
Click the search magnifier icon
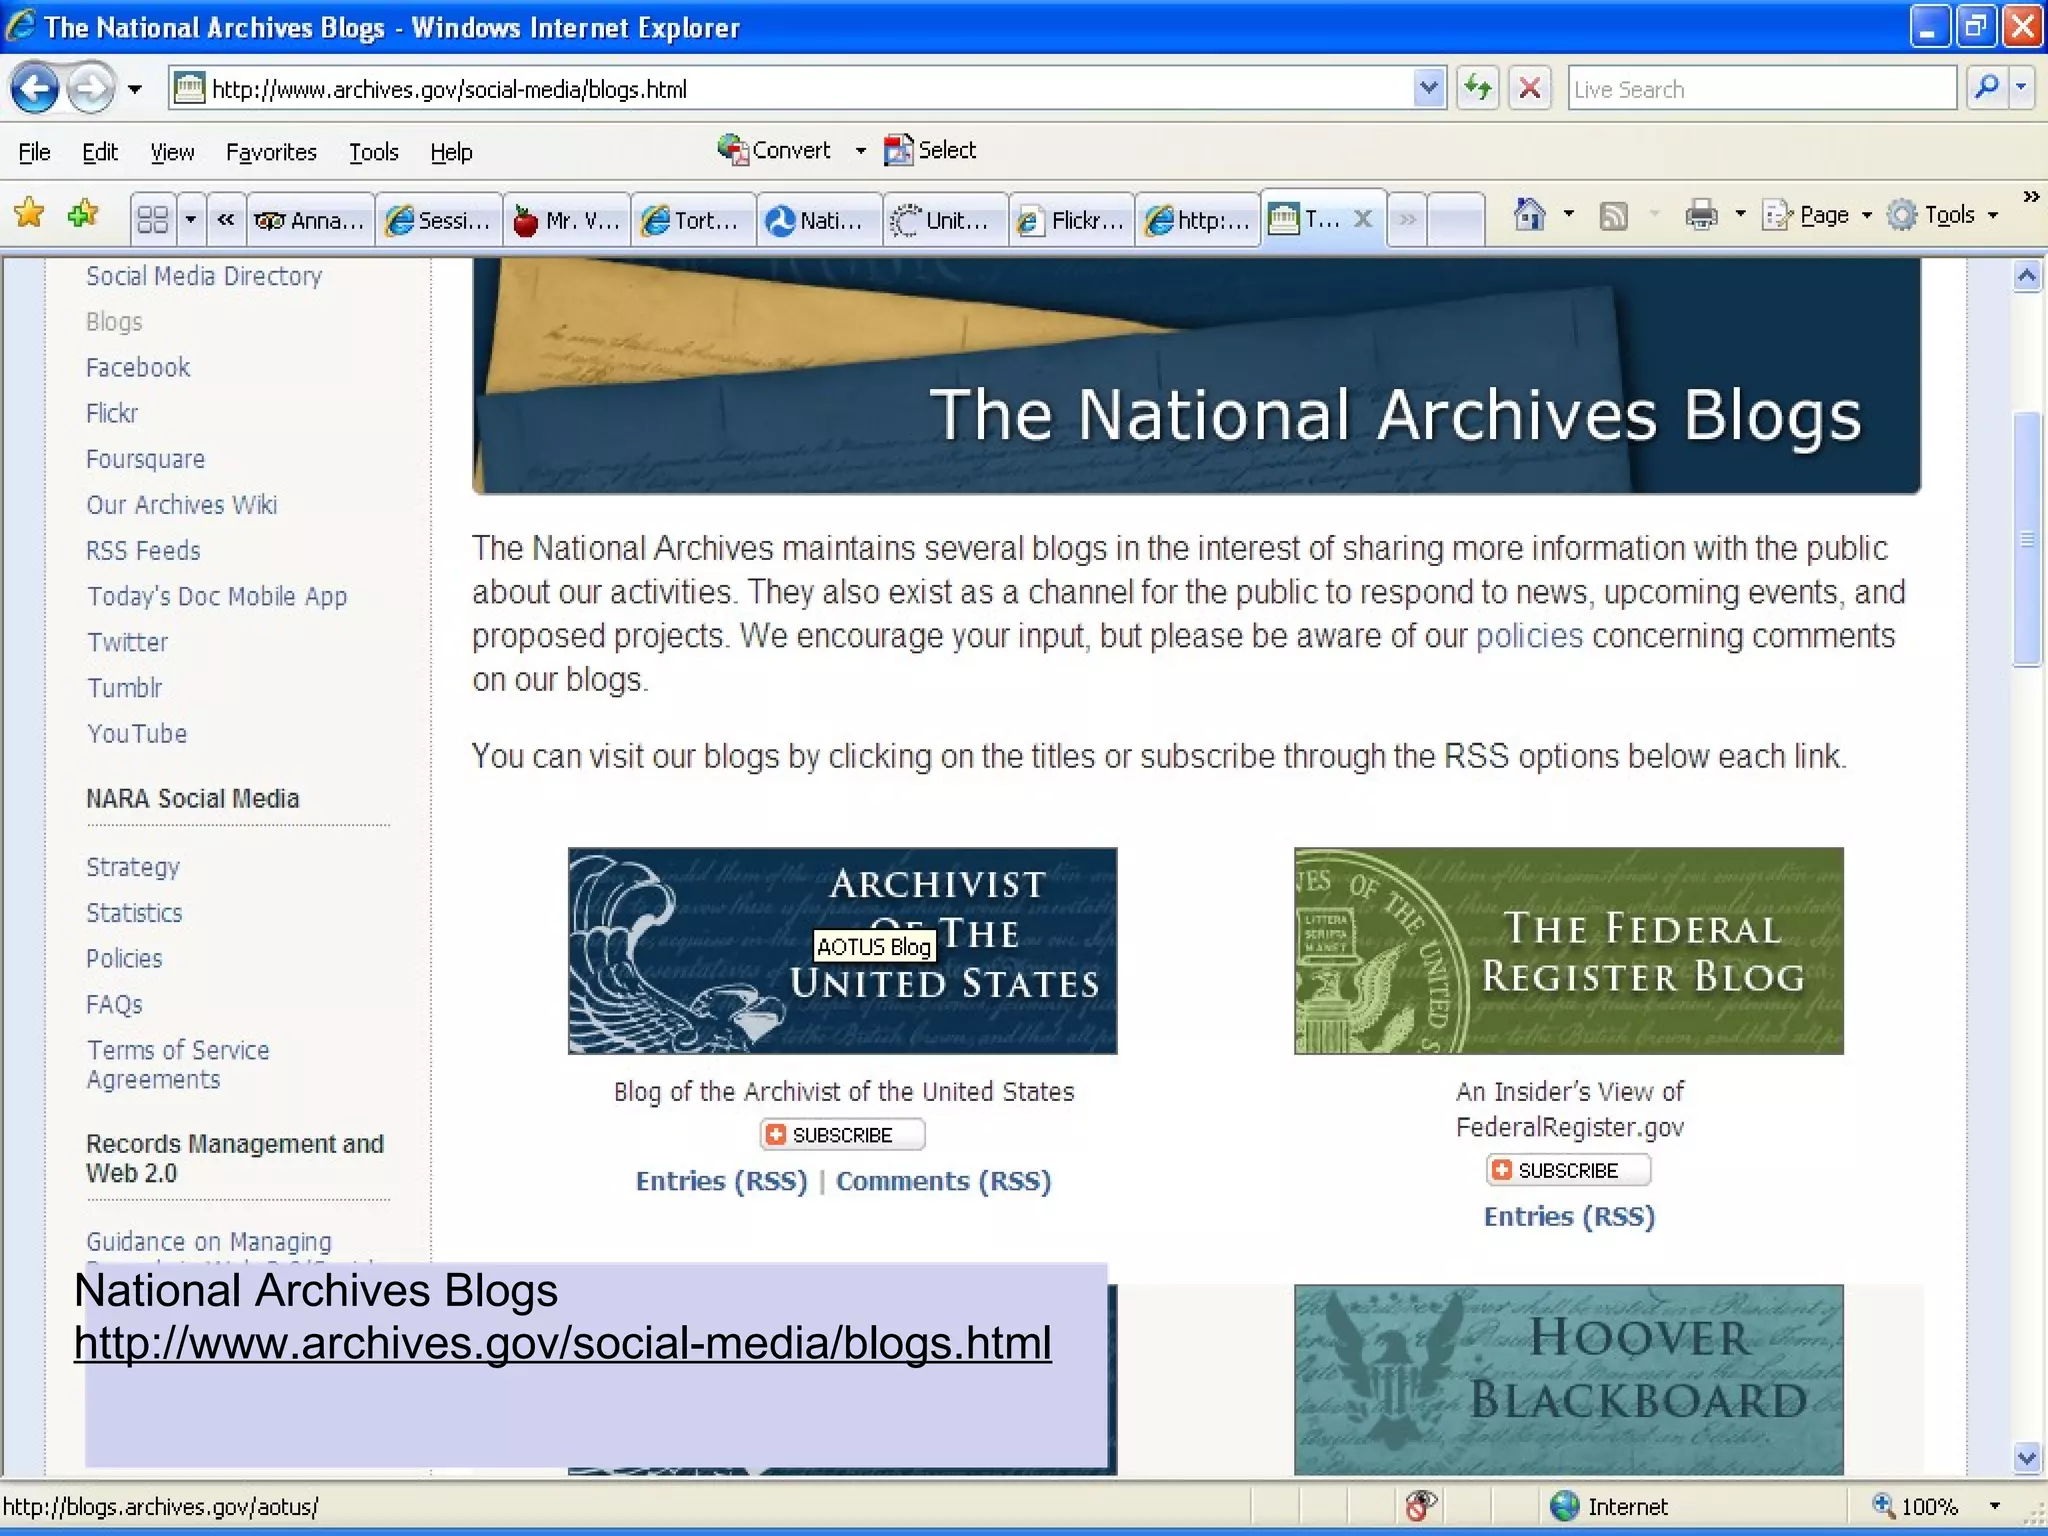pos(1987,89)
